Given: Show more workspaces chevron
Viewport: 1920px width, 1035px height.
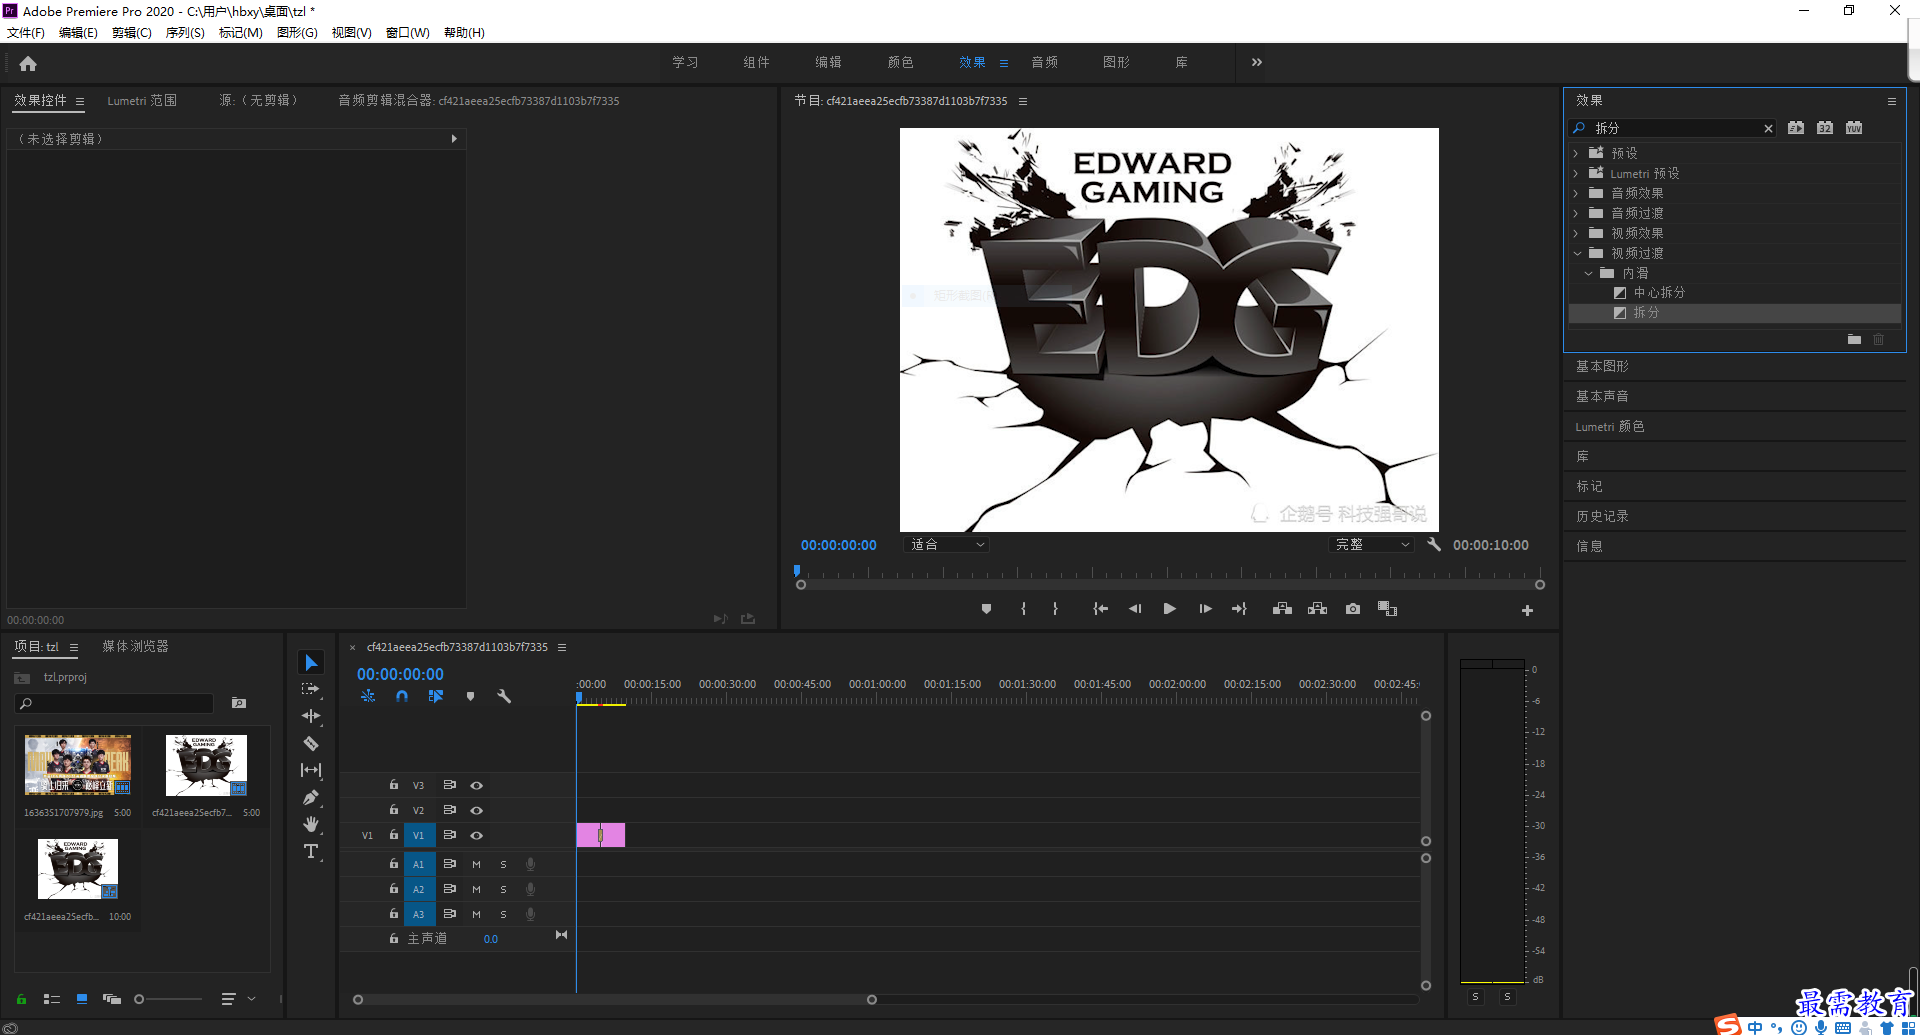Looking at the screenshot, I should [x=1257, y=62].
